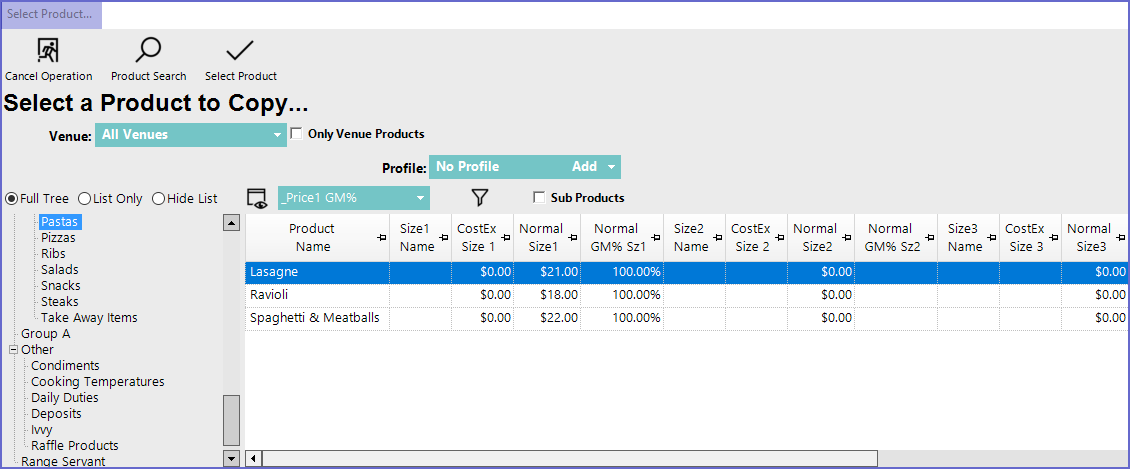Enable Only Venue Products checkbox
The width and height of the screenshot is (1130, 469).
pyautogui.click(x=296, y=134)
